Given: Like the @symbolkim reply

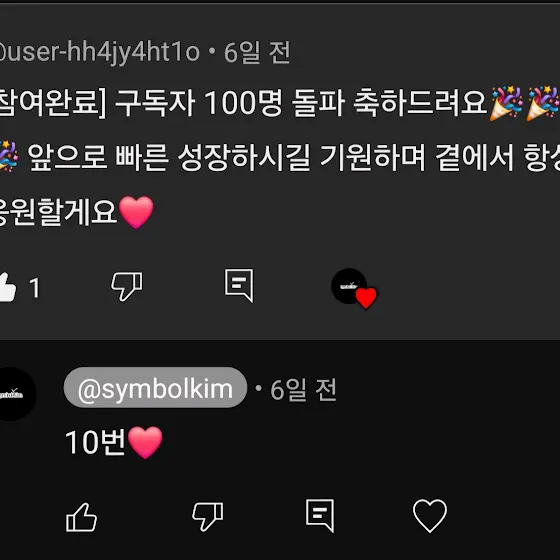Looking at the screenshot, I should pyautogui.click(x=81, y=517).
